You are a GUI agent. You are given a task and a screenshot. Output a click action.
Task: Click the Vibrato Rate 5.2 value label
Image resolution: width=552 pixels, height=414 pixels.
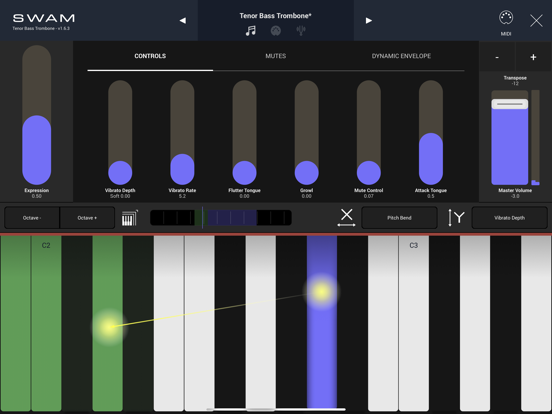[182, 196]
